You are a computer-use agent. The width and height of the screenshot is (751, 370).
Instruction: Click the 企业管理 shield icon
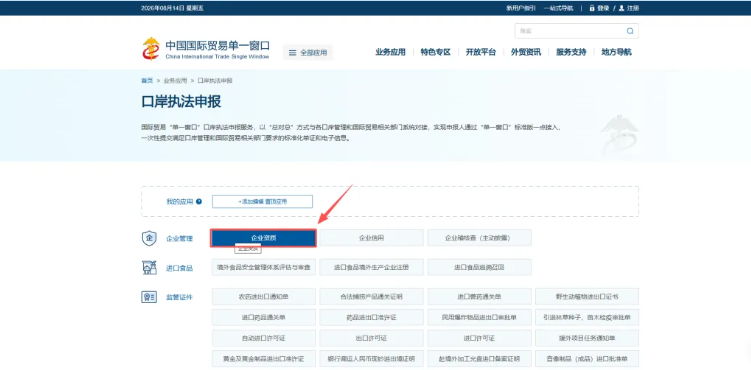(x=149, y=238)
